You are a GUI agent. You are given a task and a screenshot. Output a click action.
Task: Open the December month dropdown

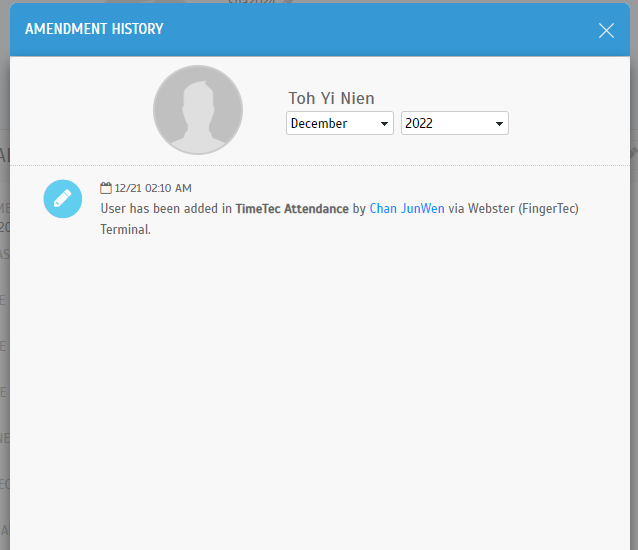click(x=339, y=123)
